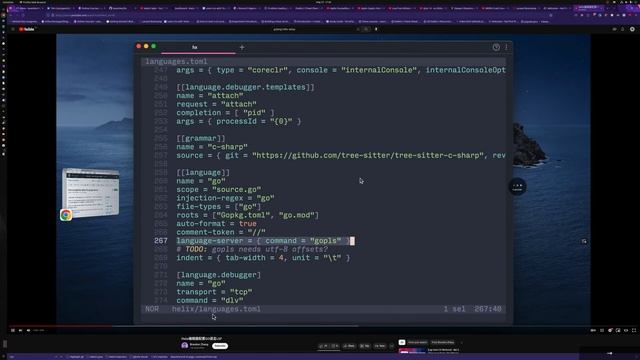Click the help question-mark icon in terminal
Screen dimensions: 640x360
click(x=496, y=47)
